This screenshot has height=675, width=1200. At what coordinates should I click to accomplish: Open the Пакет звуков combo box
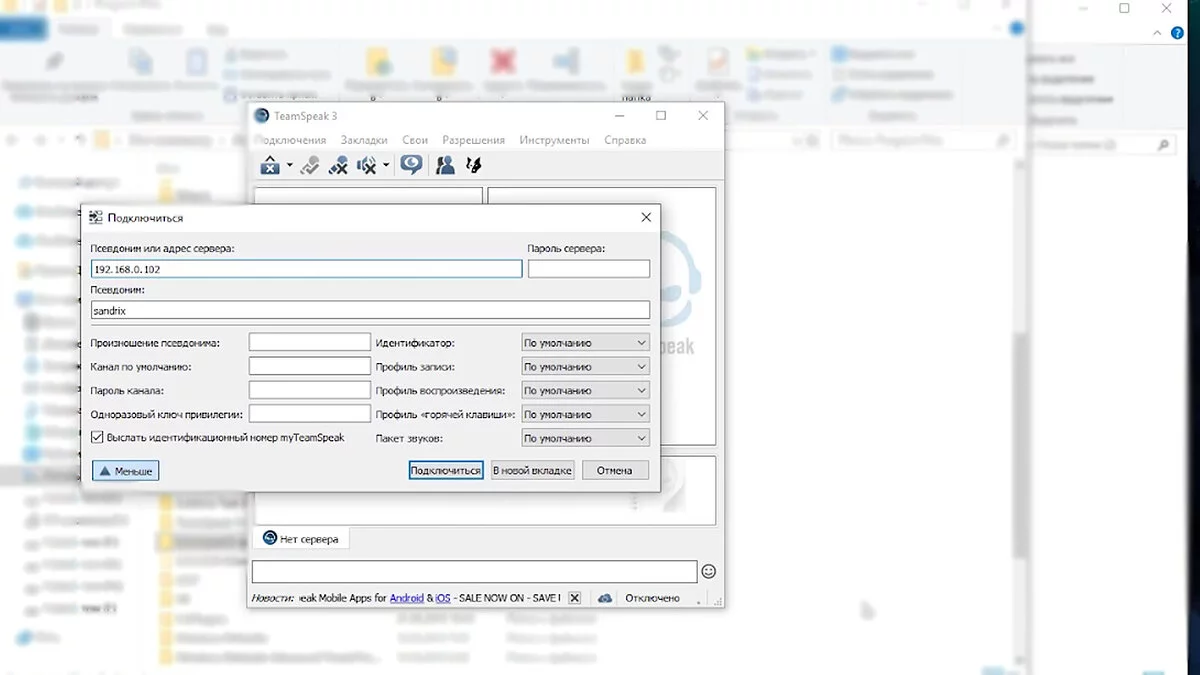(x=585, y=438)
